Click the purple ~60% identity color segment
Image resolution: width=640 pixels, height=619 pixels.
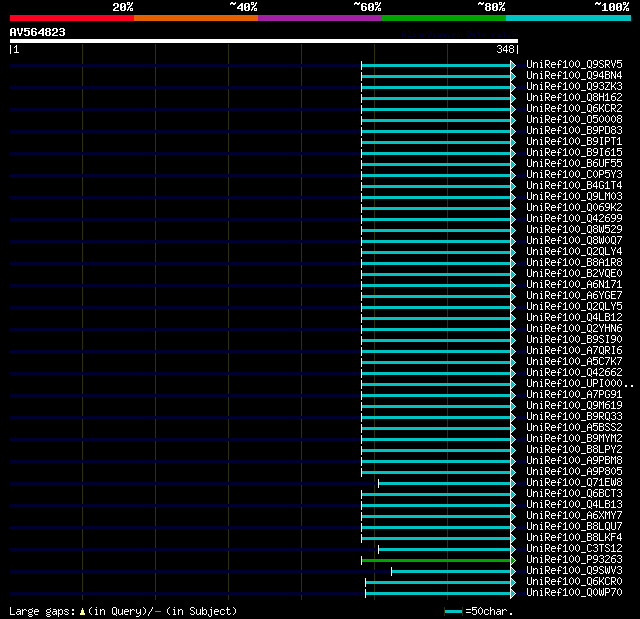[x=320, y=18]
